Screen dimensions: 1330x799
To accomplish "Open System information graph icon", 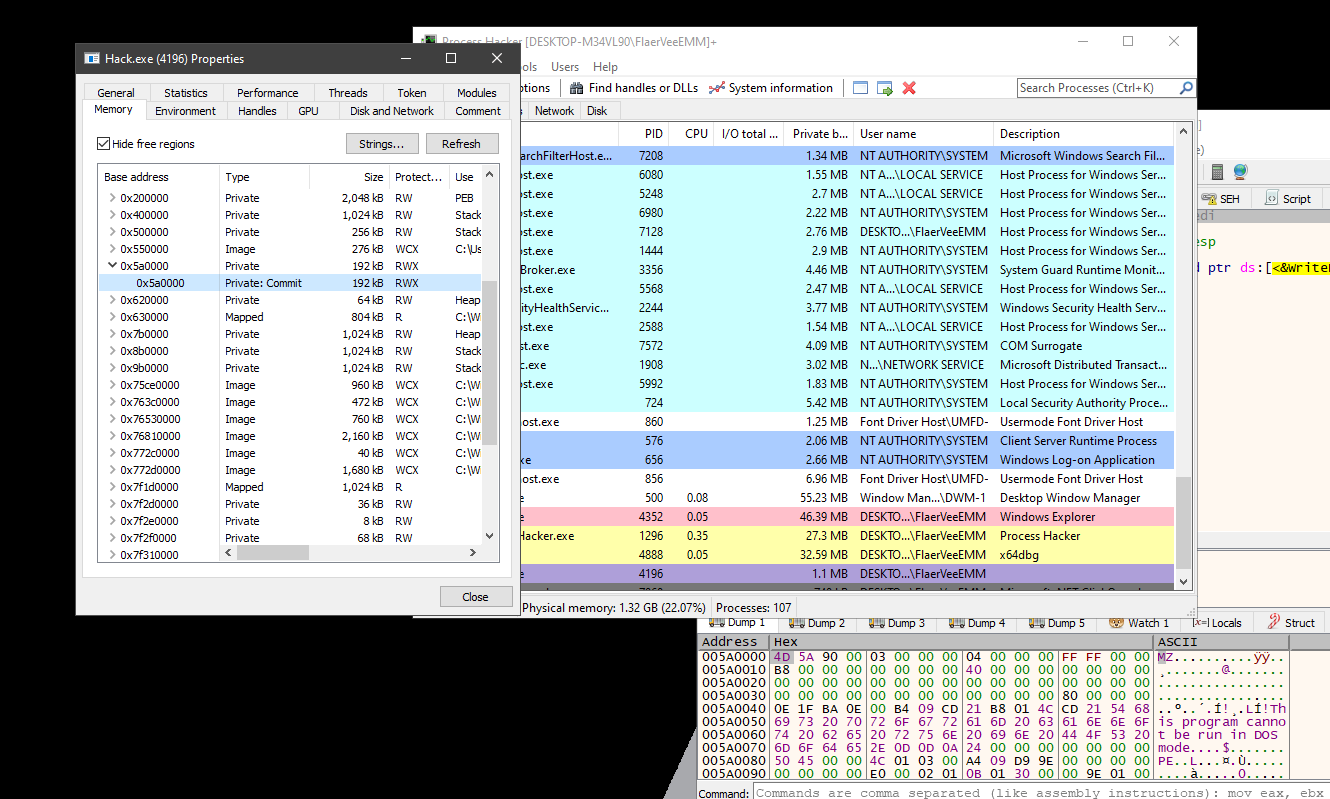I will point(716,88).
